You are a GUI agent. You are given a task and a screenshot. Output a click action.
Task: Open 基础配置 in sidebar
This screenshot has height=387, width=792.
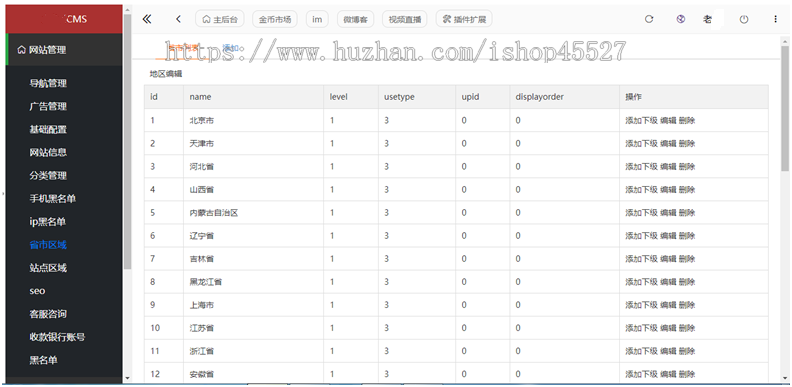48,129
